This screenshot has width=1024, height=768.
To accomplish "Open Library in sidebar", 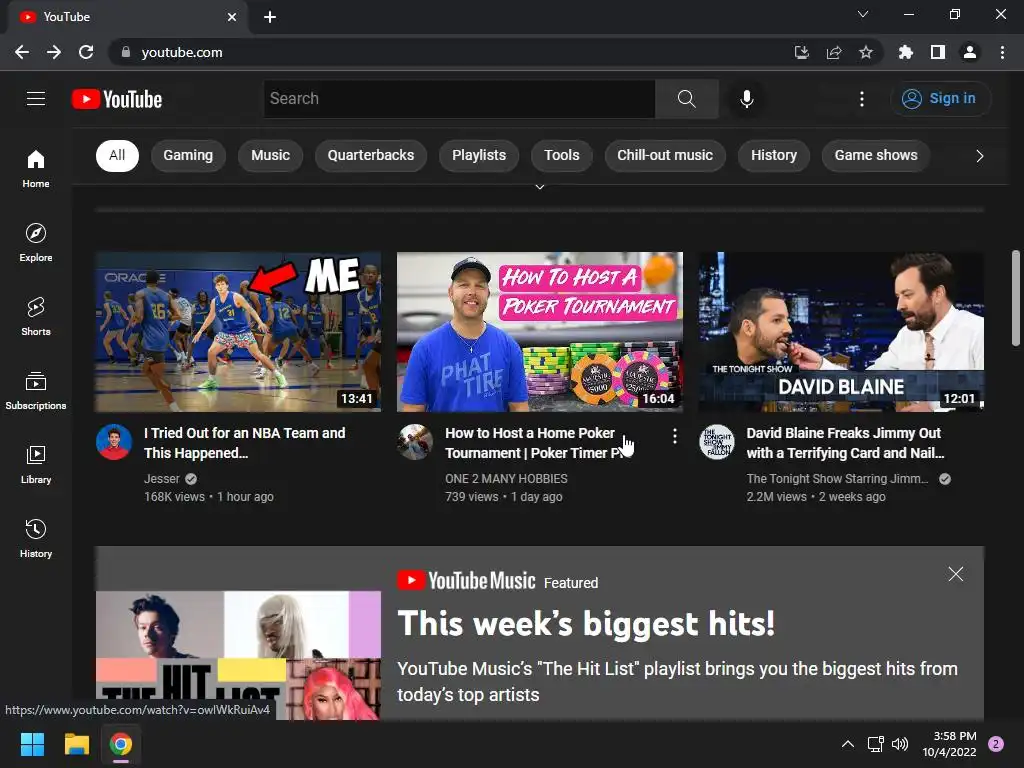I will pyautogui.click(x=36, y=464).
